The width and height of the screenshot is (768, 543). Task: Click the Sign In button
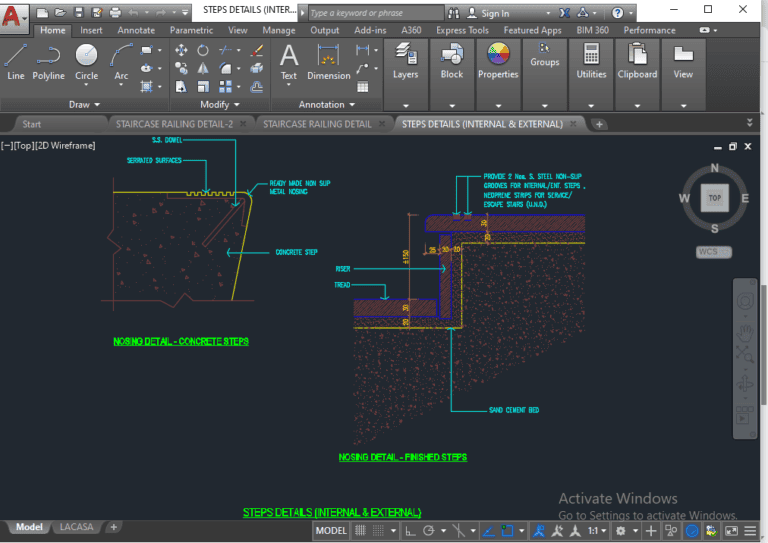489,13
